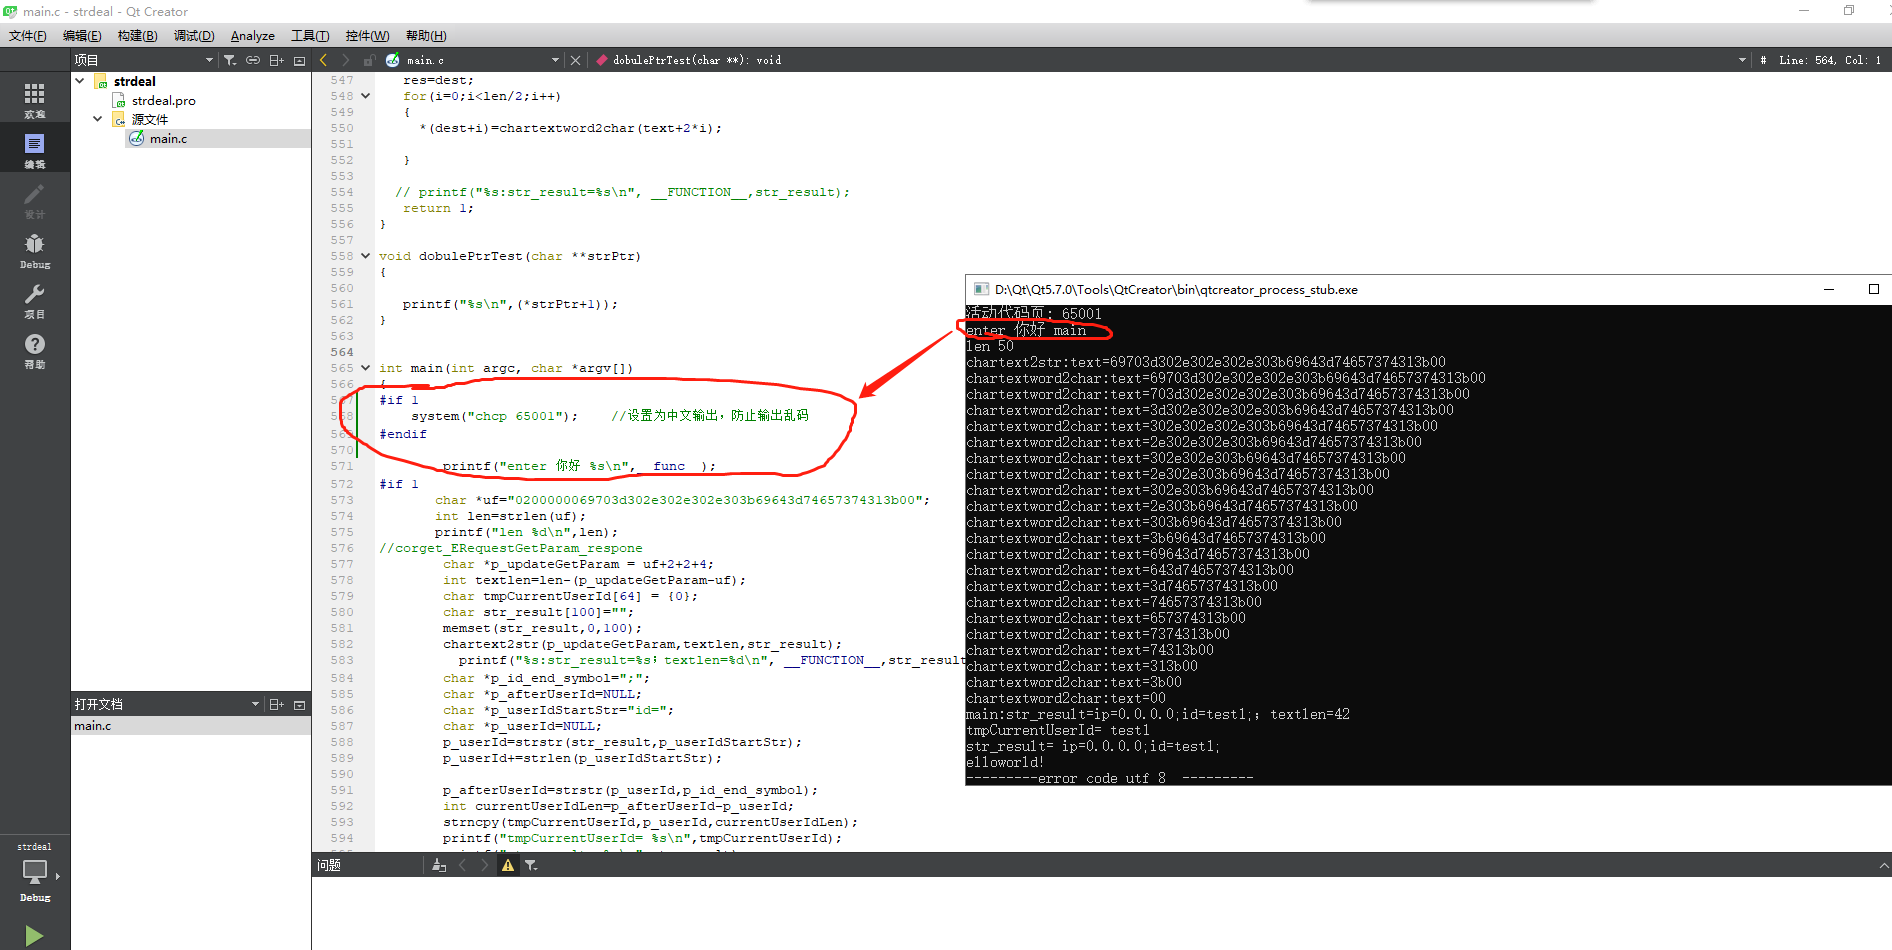
Task: Click the forward navigation arrow
Action: [x=345, y=59]
